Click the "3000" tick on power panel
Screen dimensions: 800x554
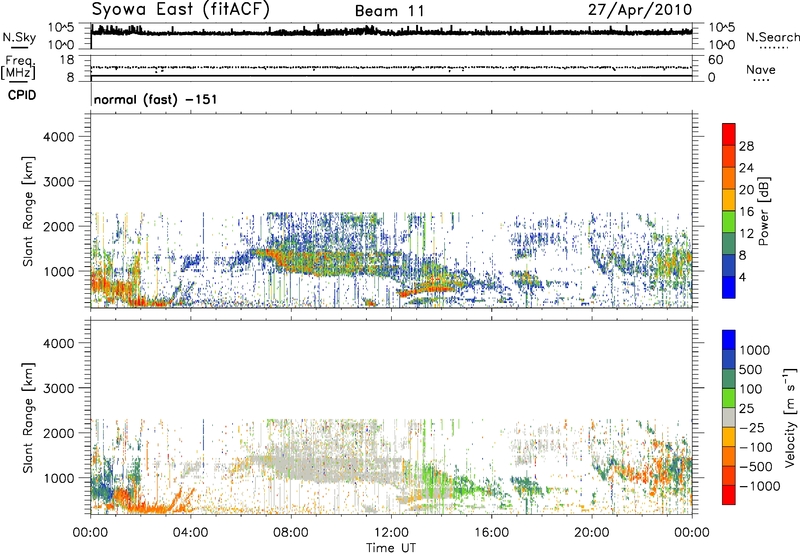[x=59, y=182]
